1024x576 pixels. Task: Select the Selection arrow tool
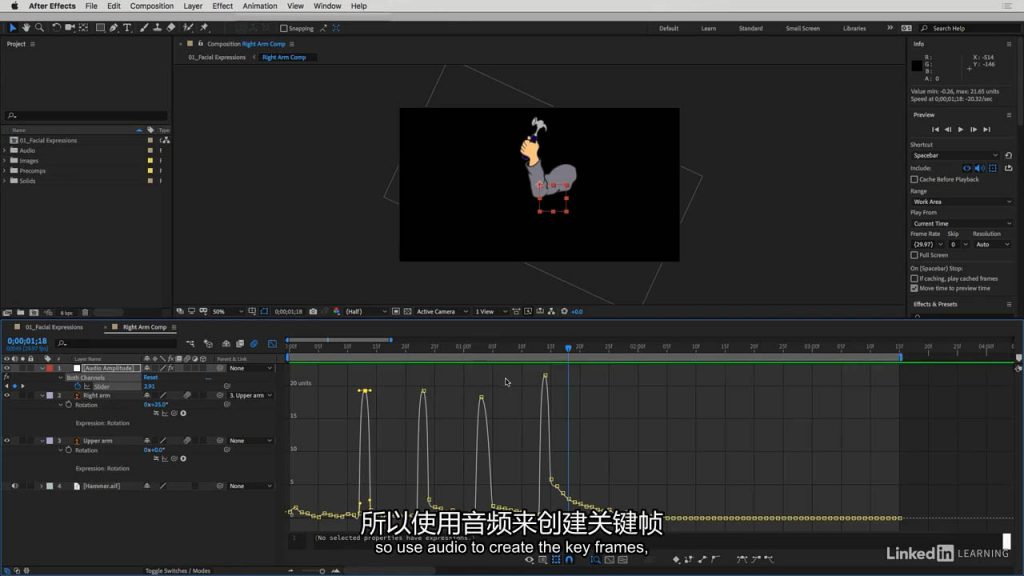(12, 28)
